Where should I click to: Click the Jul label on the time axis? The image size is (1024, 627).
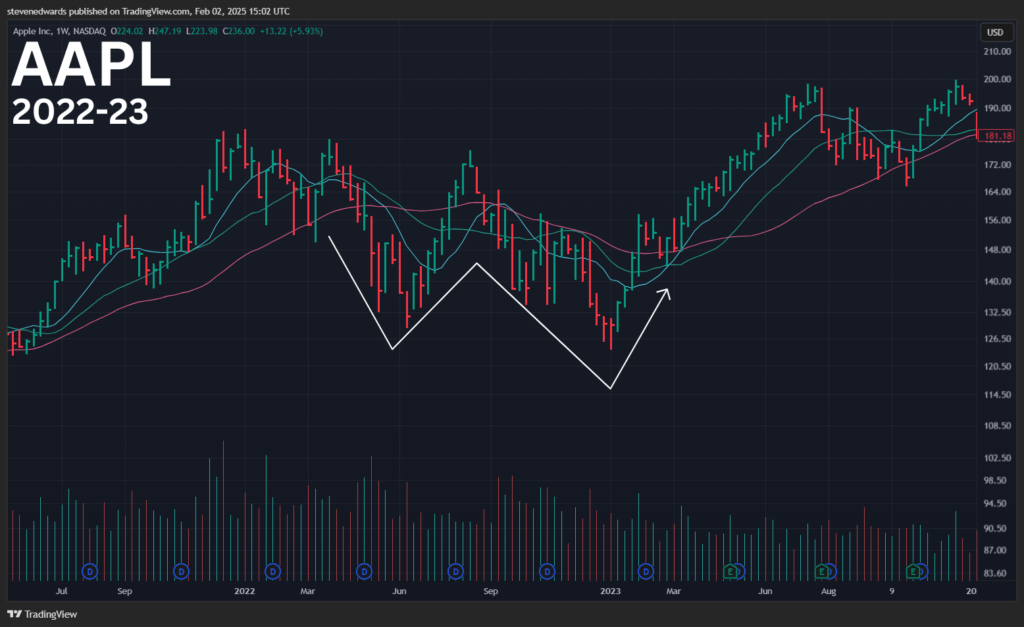tap(61, 591)
